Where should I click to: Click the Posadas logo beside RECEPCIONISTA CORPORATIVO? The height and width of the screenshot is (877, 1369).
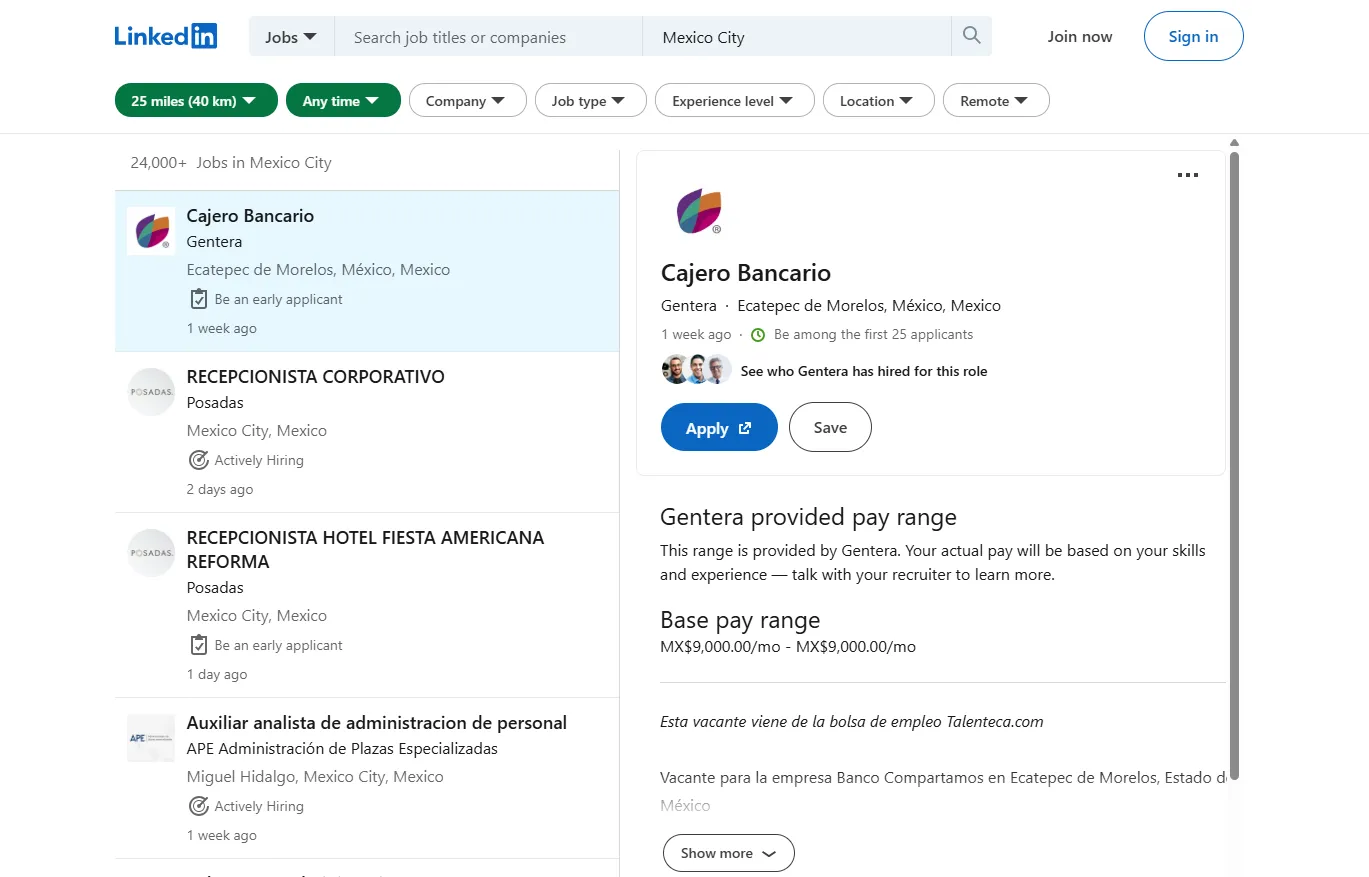click(151, 392)
